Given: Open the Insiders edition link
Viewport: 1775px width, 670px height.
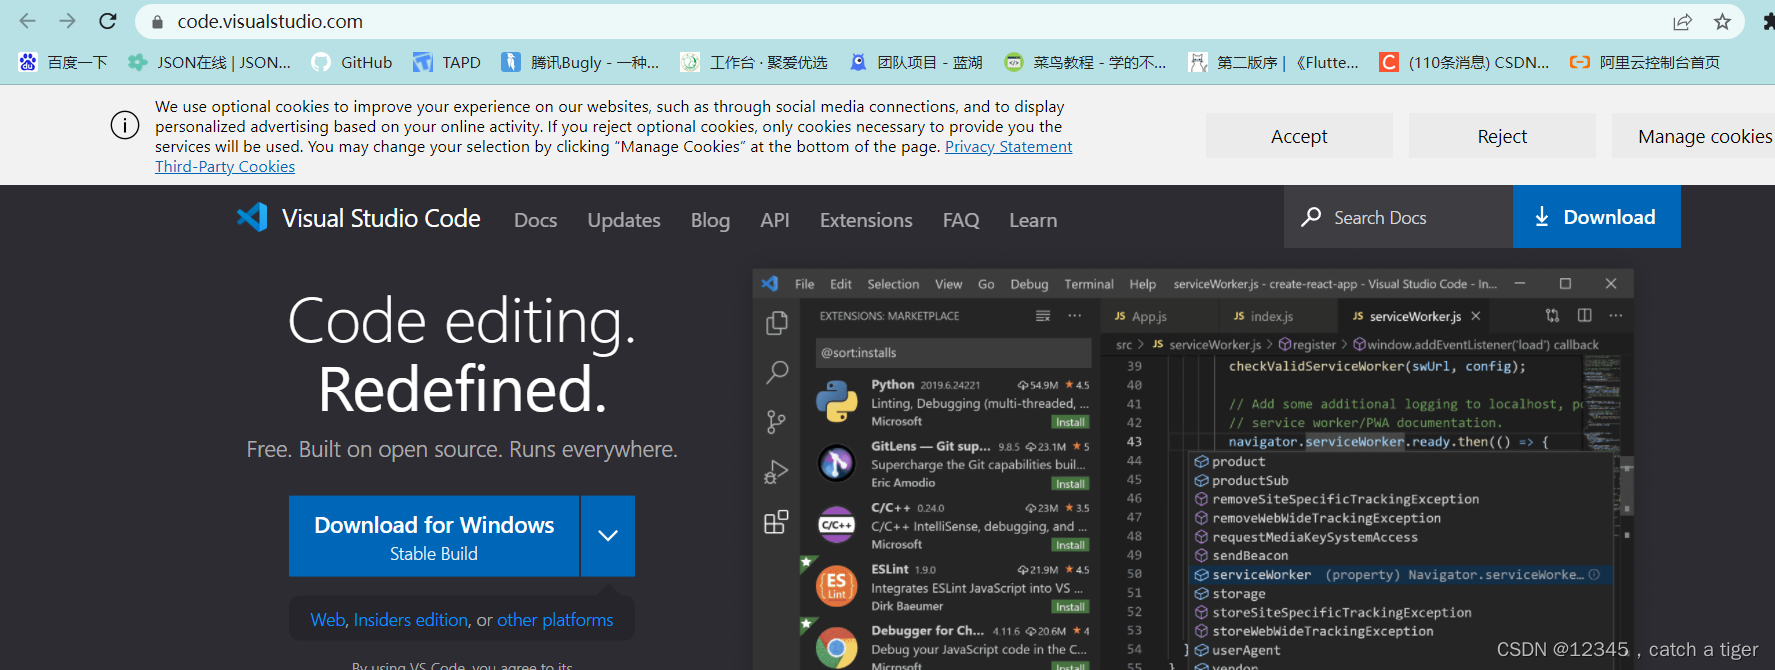Looking at the screenshot, I should click(410, 620).
